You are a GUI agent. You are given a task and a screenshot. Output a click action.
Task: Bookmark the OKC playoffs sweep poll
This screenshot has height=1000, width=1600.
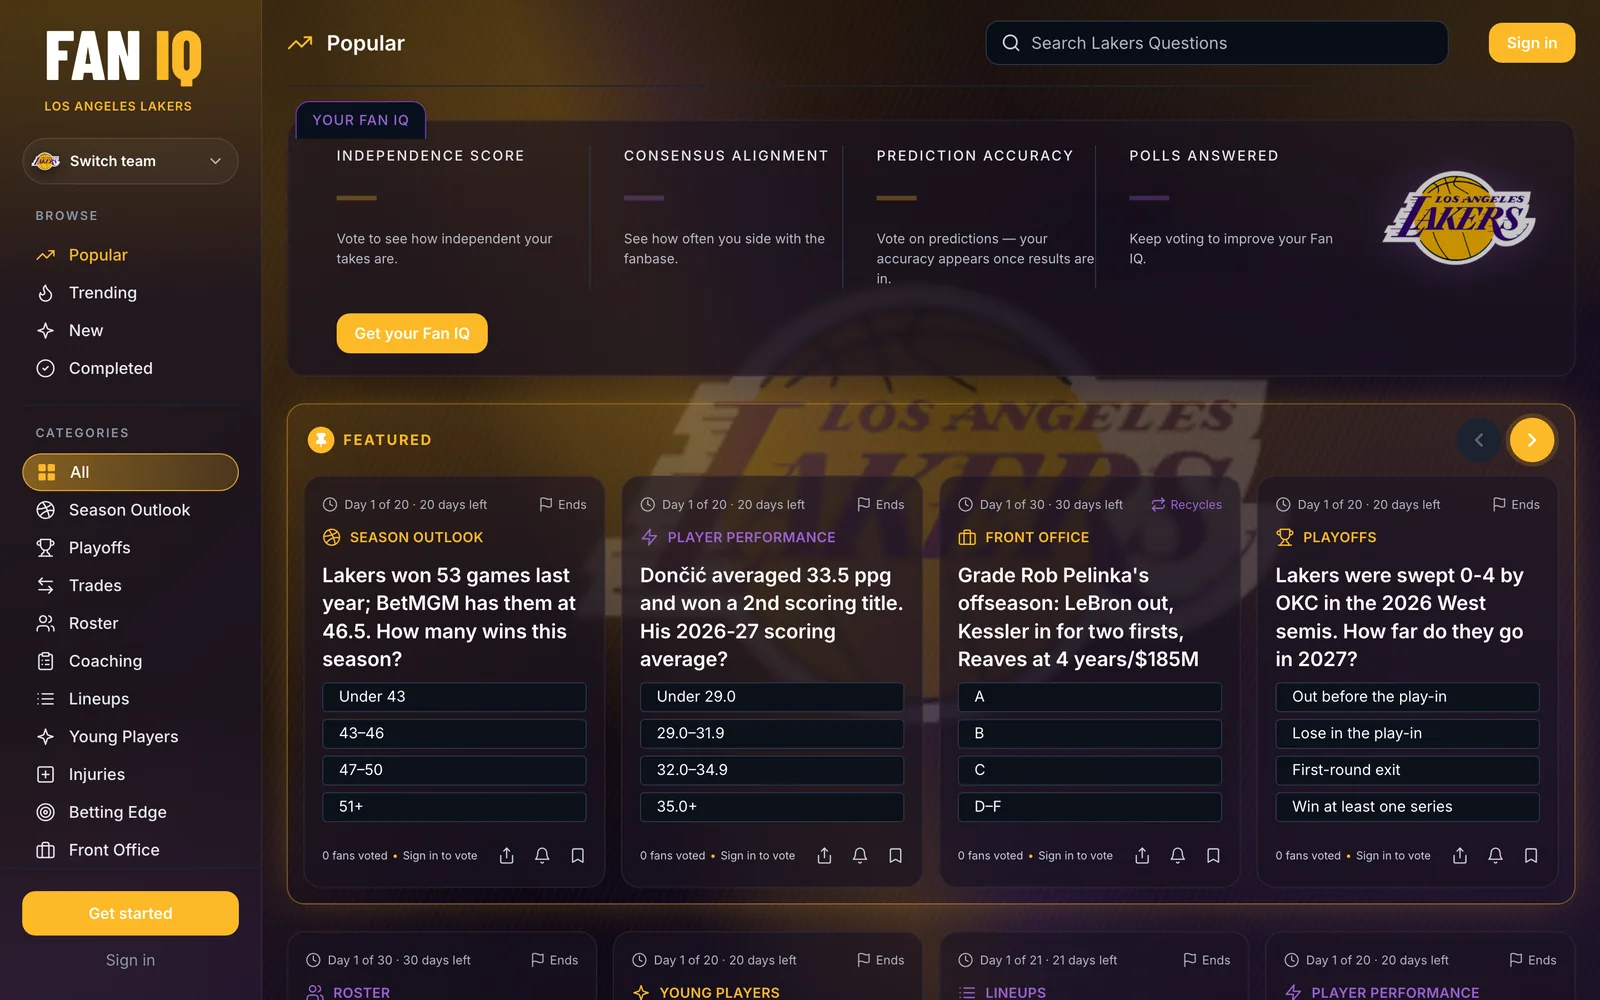coord(1531,855)
